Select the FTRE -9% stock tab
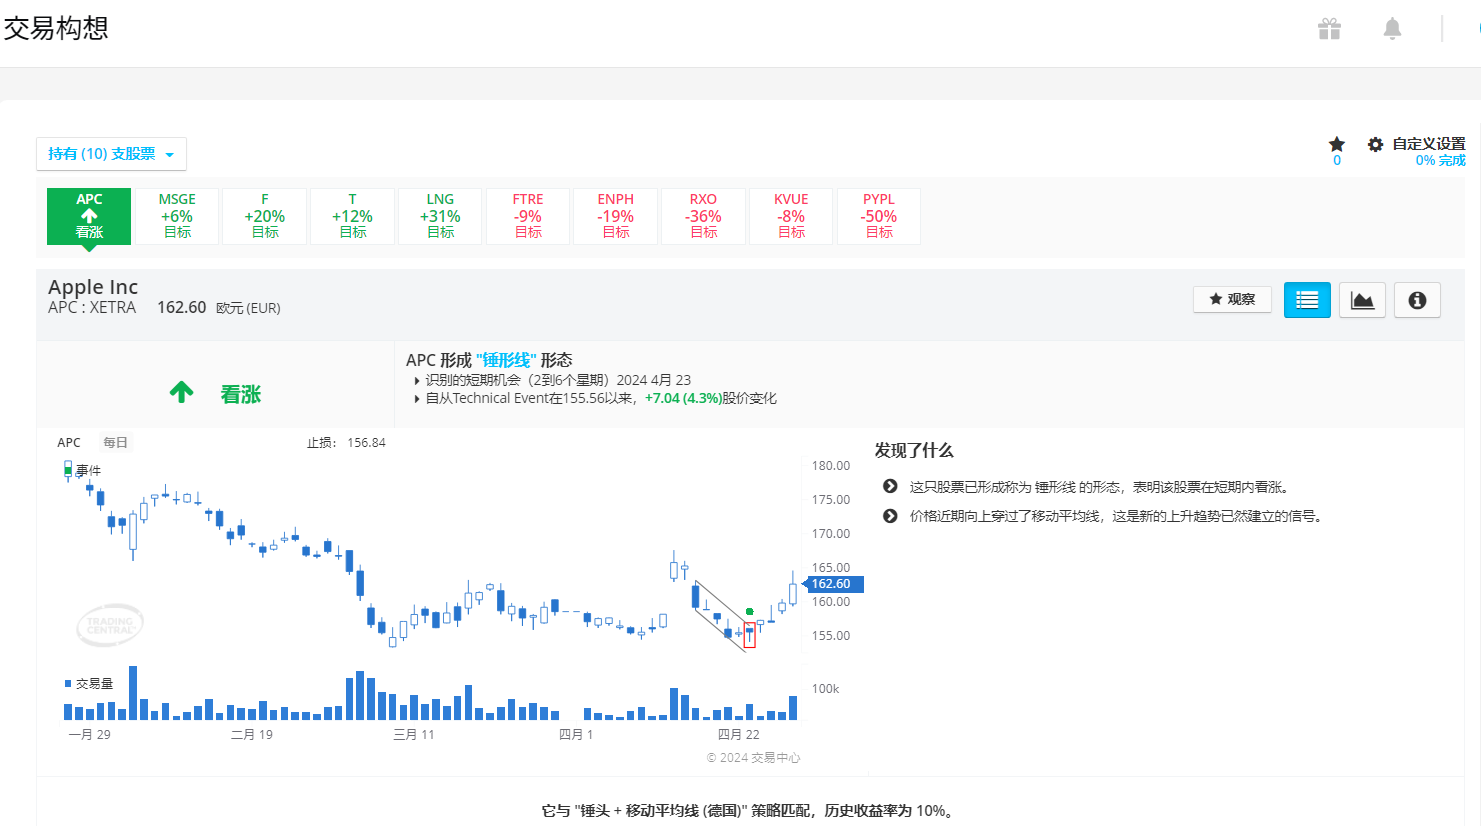 pos(528,216)
